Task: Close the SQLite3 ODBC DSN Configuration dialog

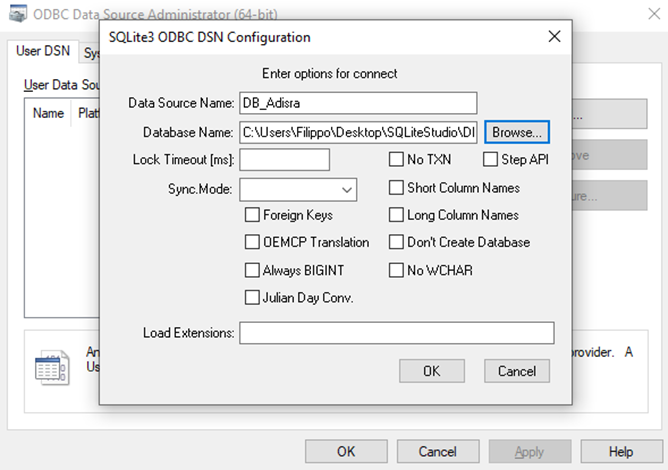Action: pyautogui.click(x=554, y=37)
